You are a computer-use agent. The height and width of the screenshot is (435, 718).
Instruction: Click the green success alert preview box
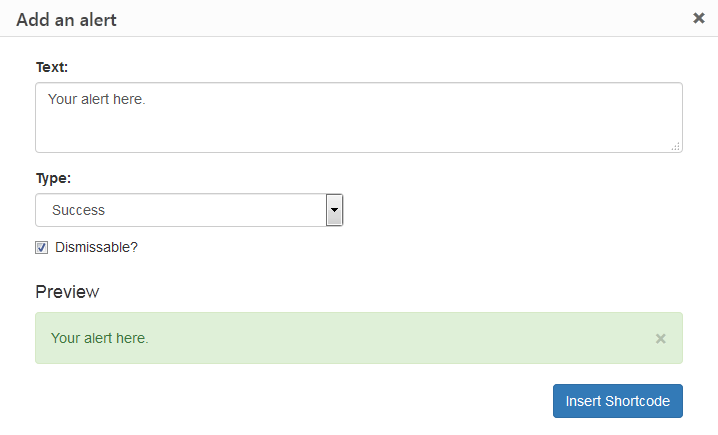click(x=359, y=338)
